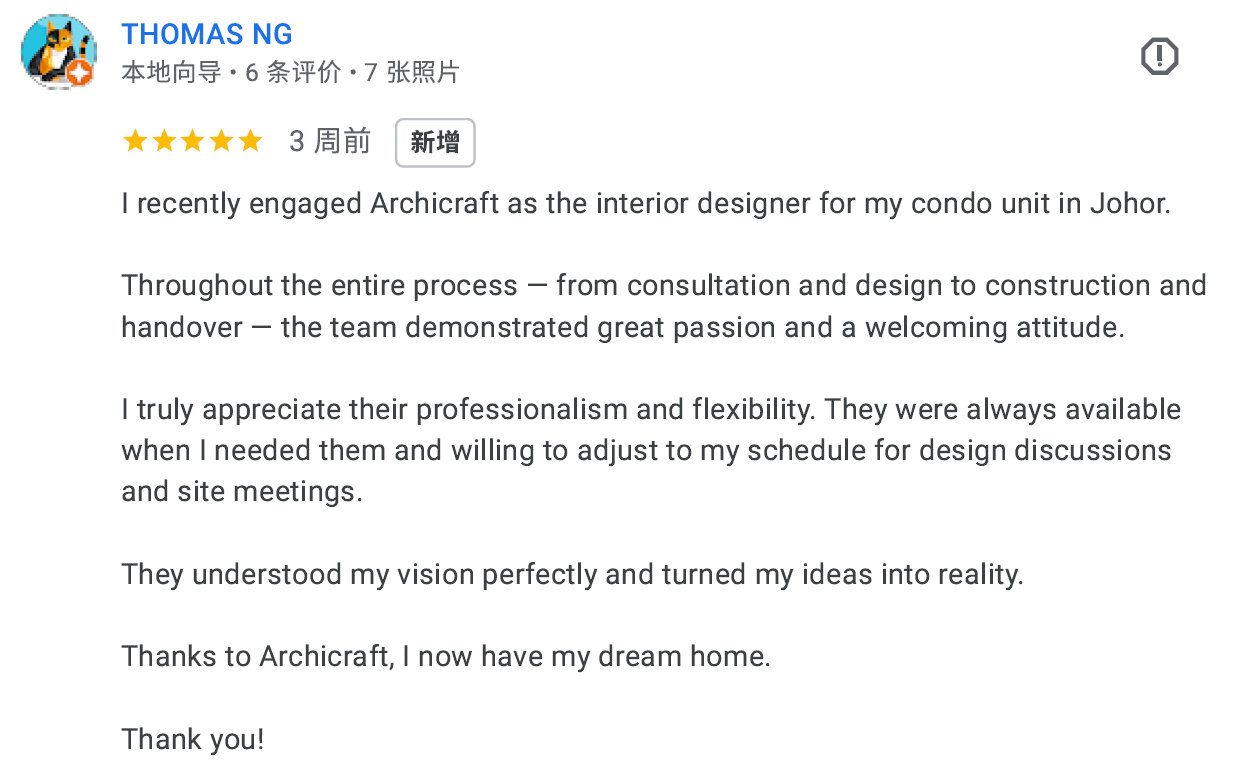Click the 本地向导 label

pos(171,72)
